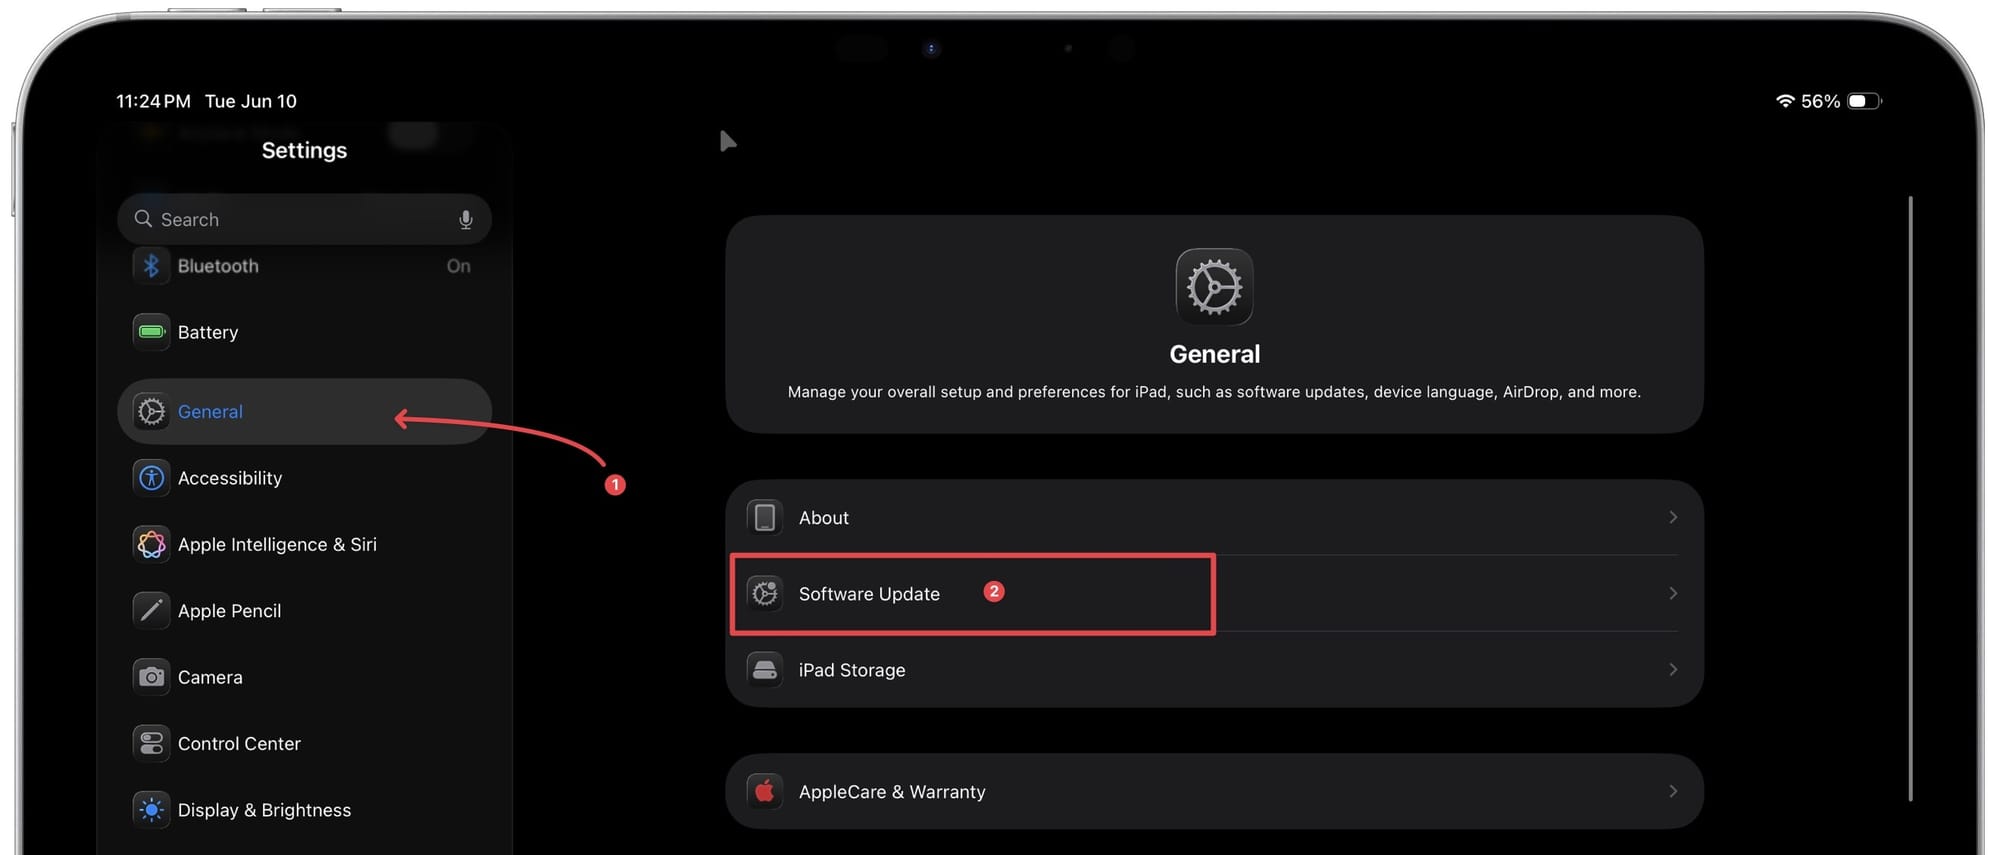Tap the Bluetooth 'On' status text
Image resolution: width=2000 pixels, height=855 pixels.
click(459, 266)
